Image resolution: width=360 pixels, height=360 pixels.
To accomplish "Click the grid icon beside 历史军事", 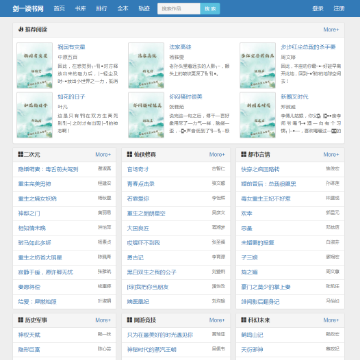I will (x=20, y=320).
